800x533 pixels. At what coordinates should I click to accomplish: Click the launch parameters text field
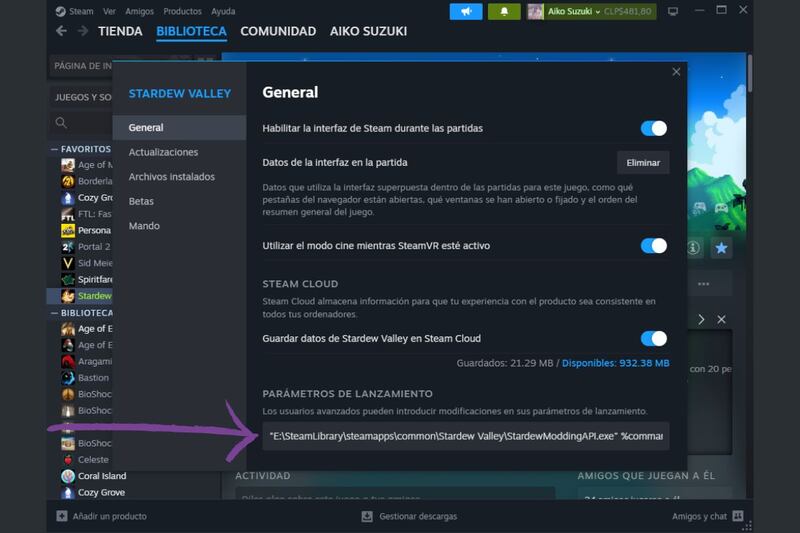pyautogui.click(x=467, y=436)
